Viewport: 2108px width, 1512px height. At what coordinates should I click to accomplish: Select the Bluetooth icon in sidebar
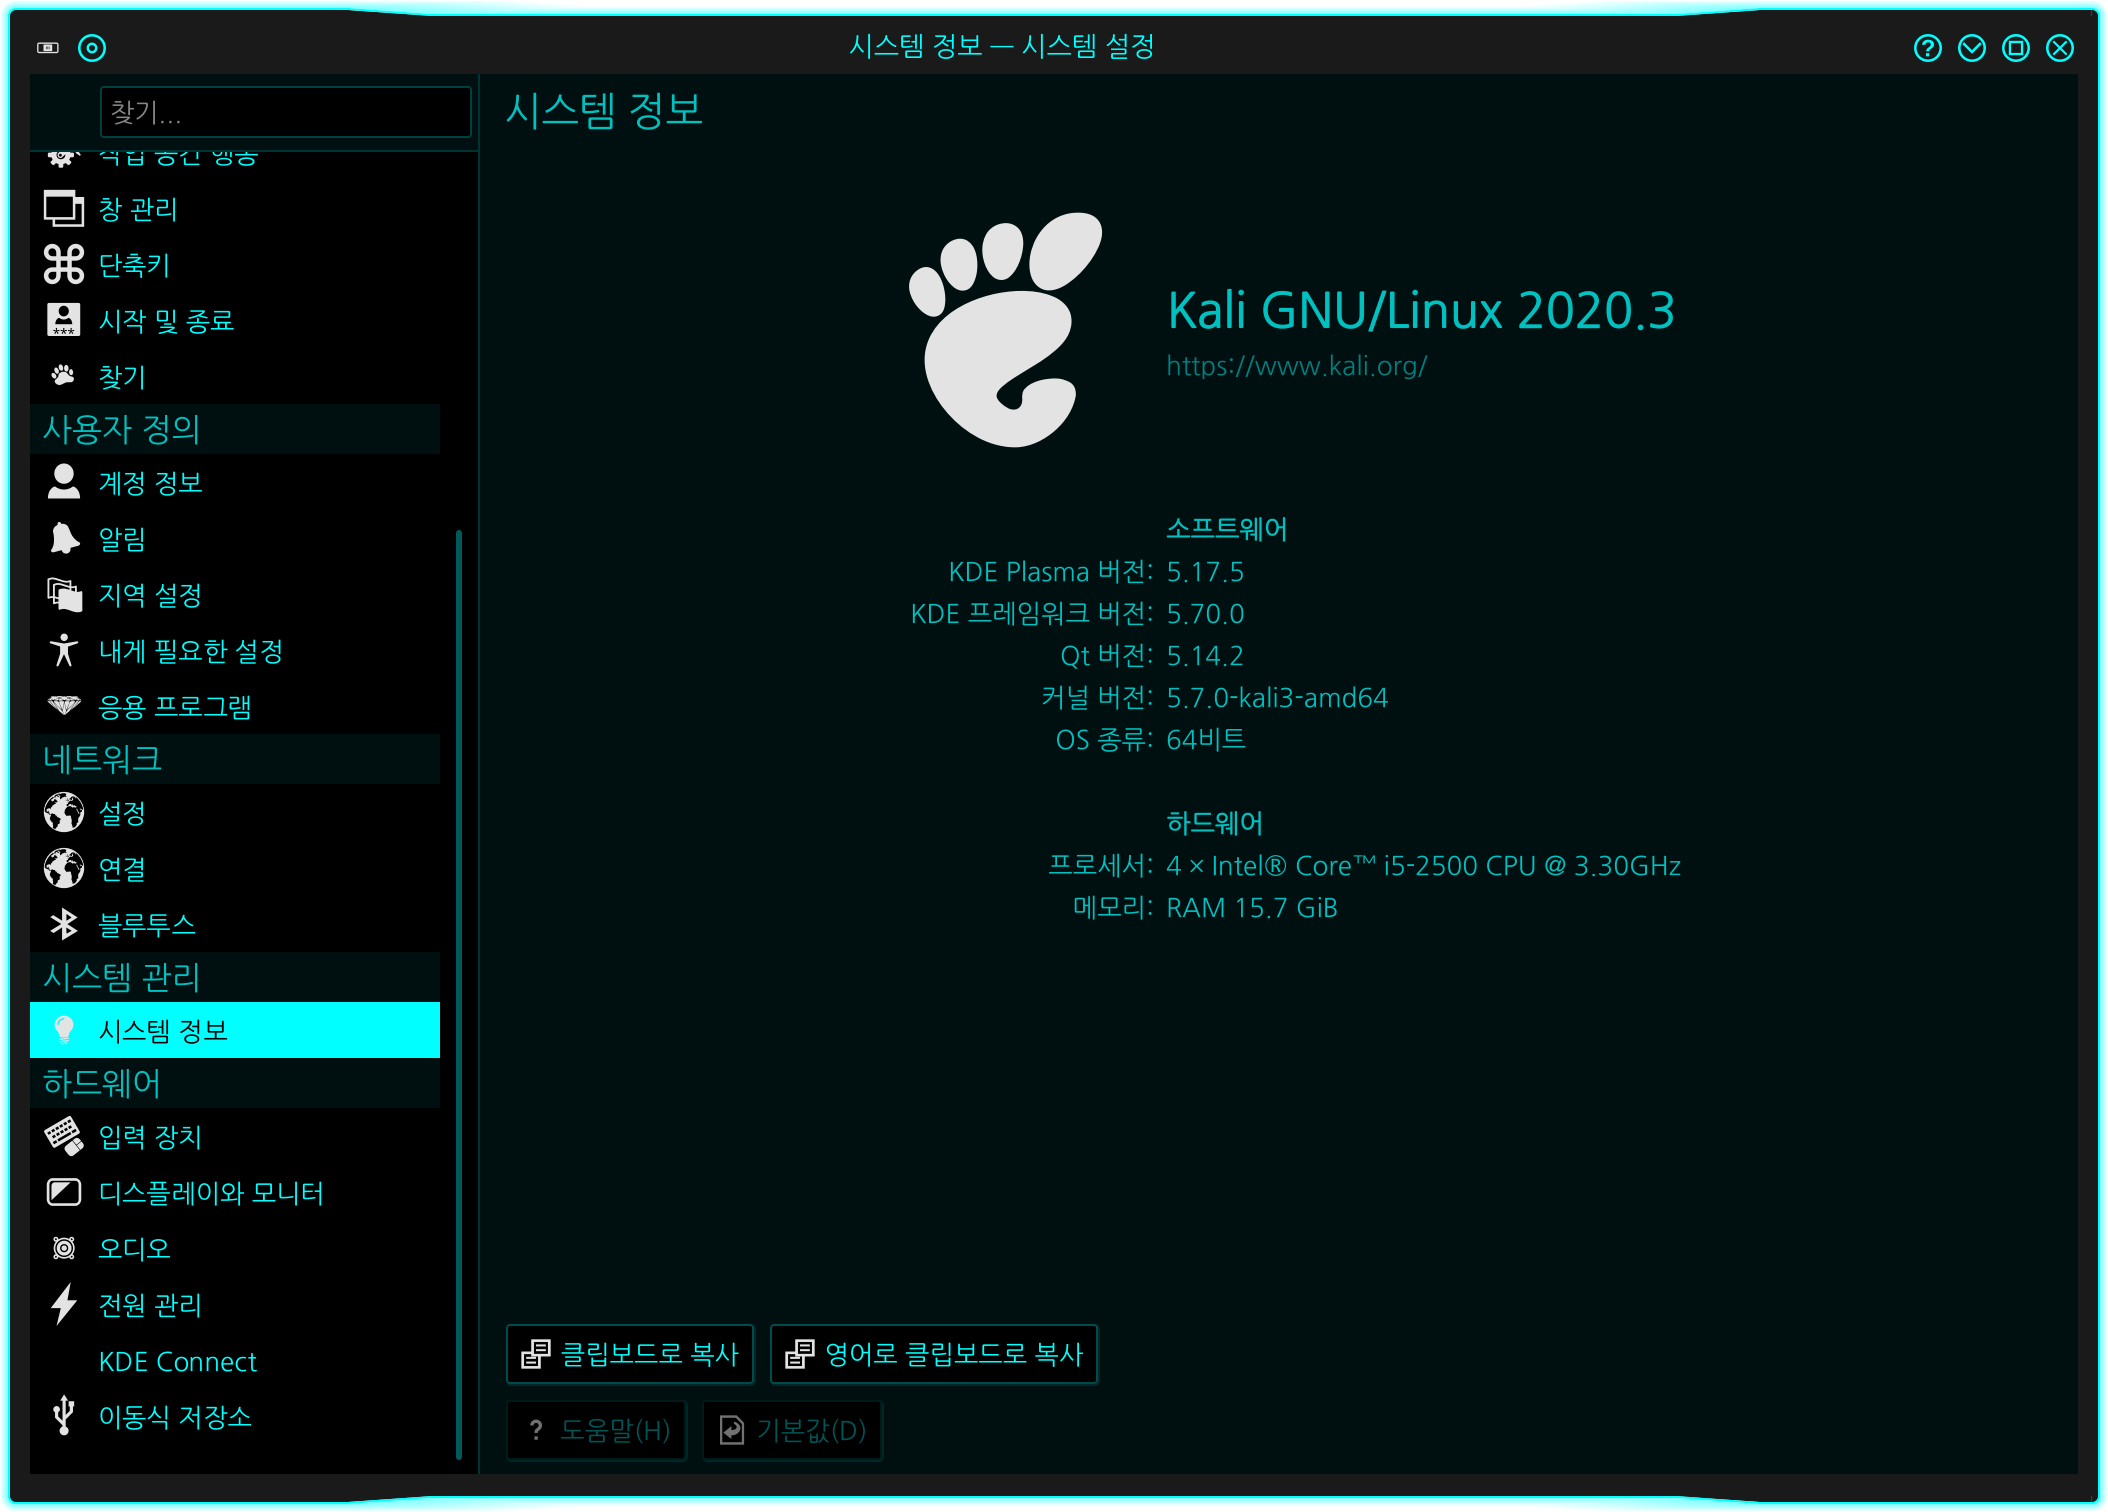(x=63, y=924)
